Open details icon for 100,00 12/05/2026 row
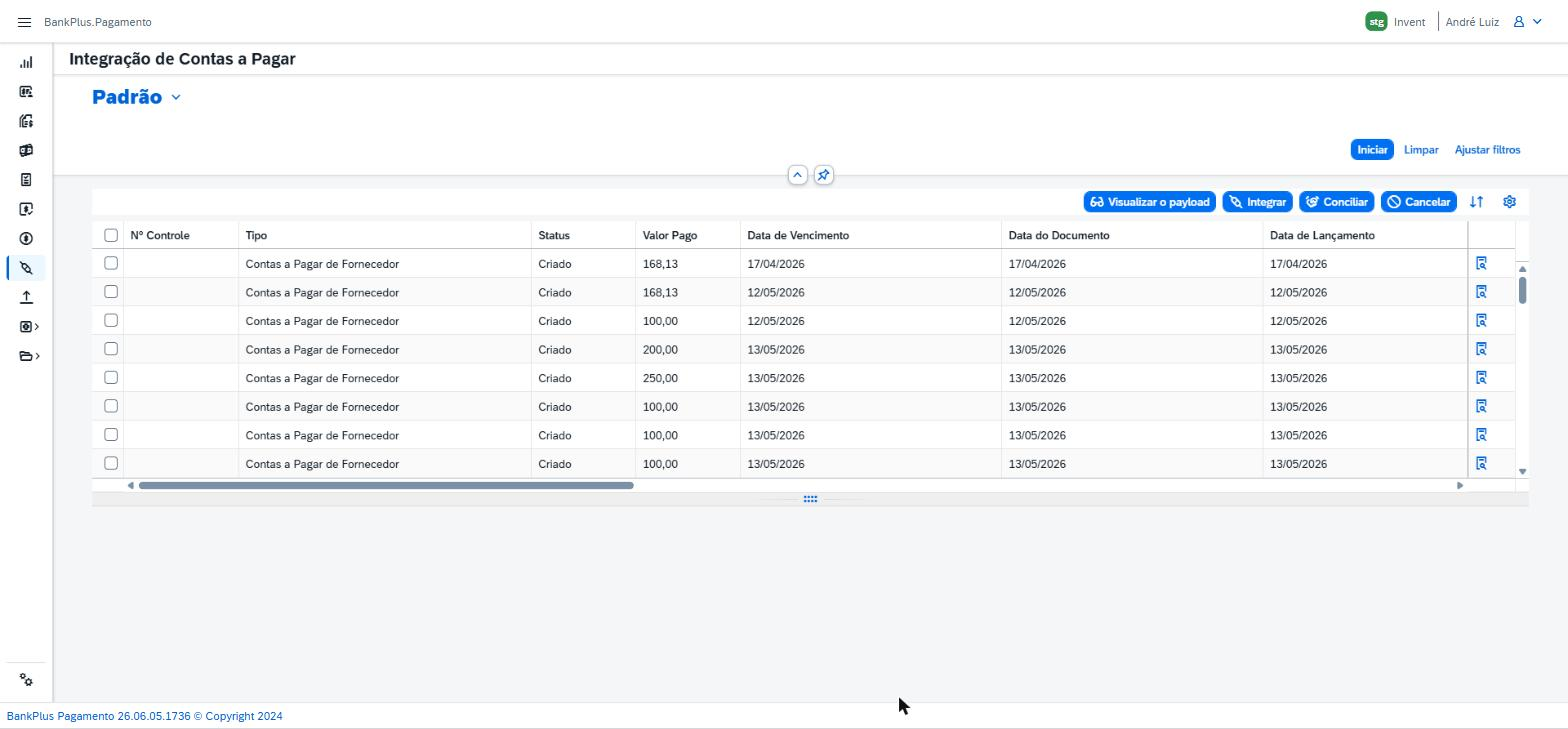This screenshot has height=729, width=1568. tap(1481, 321)
